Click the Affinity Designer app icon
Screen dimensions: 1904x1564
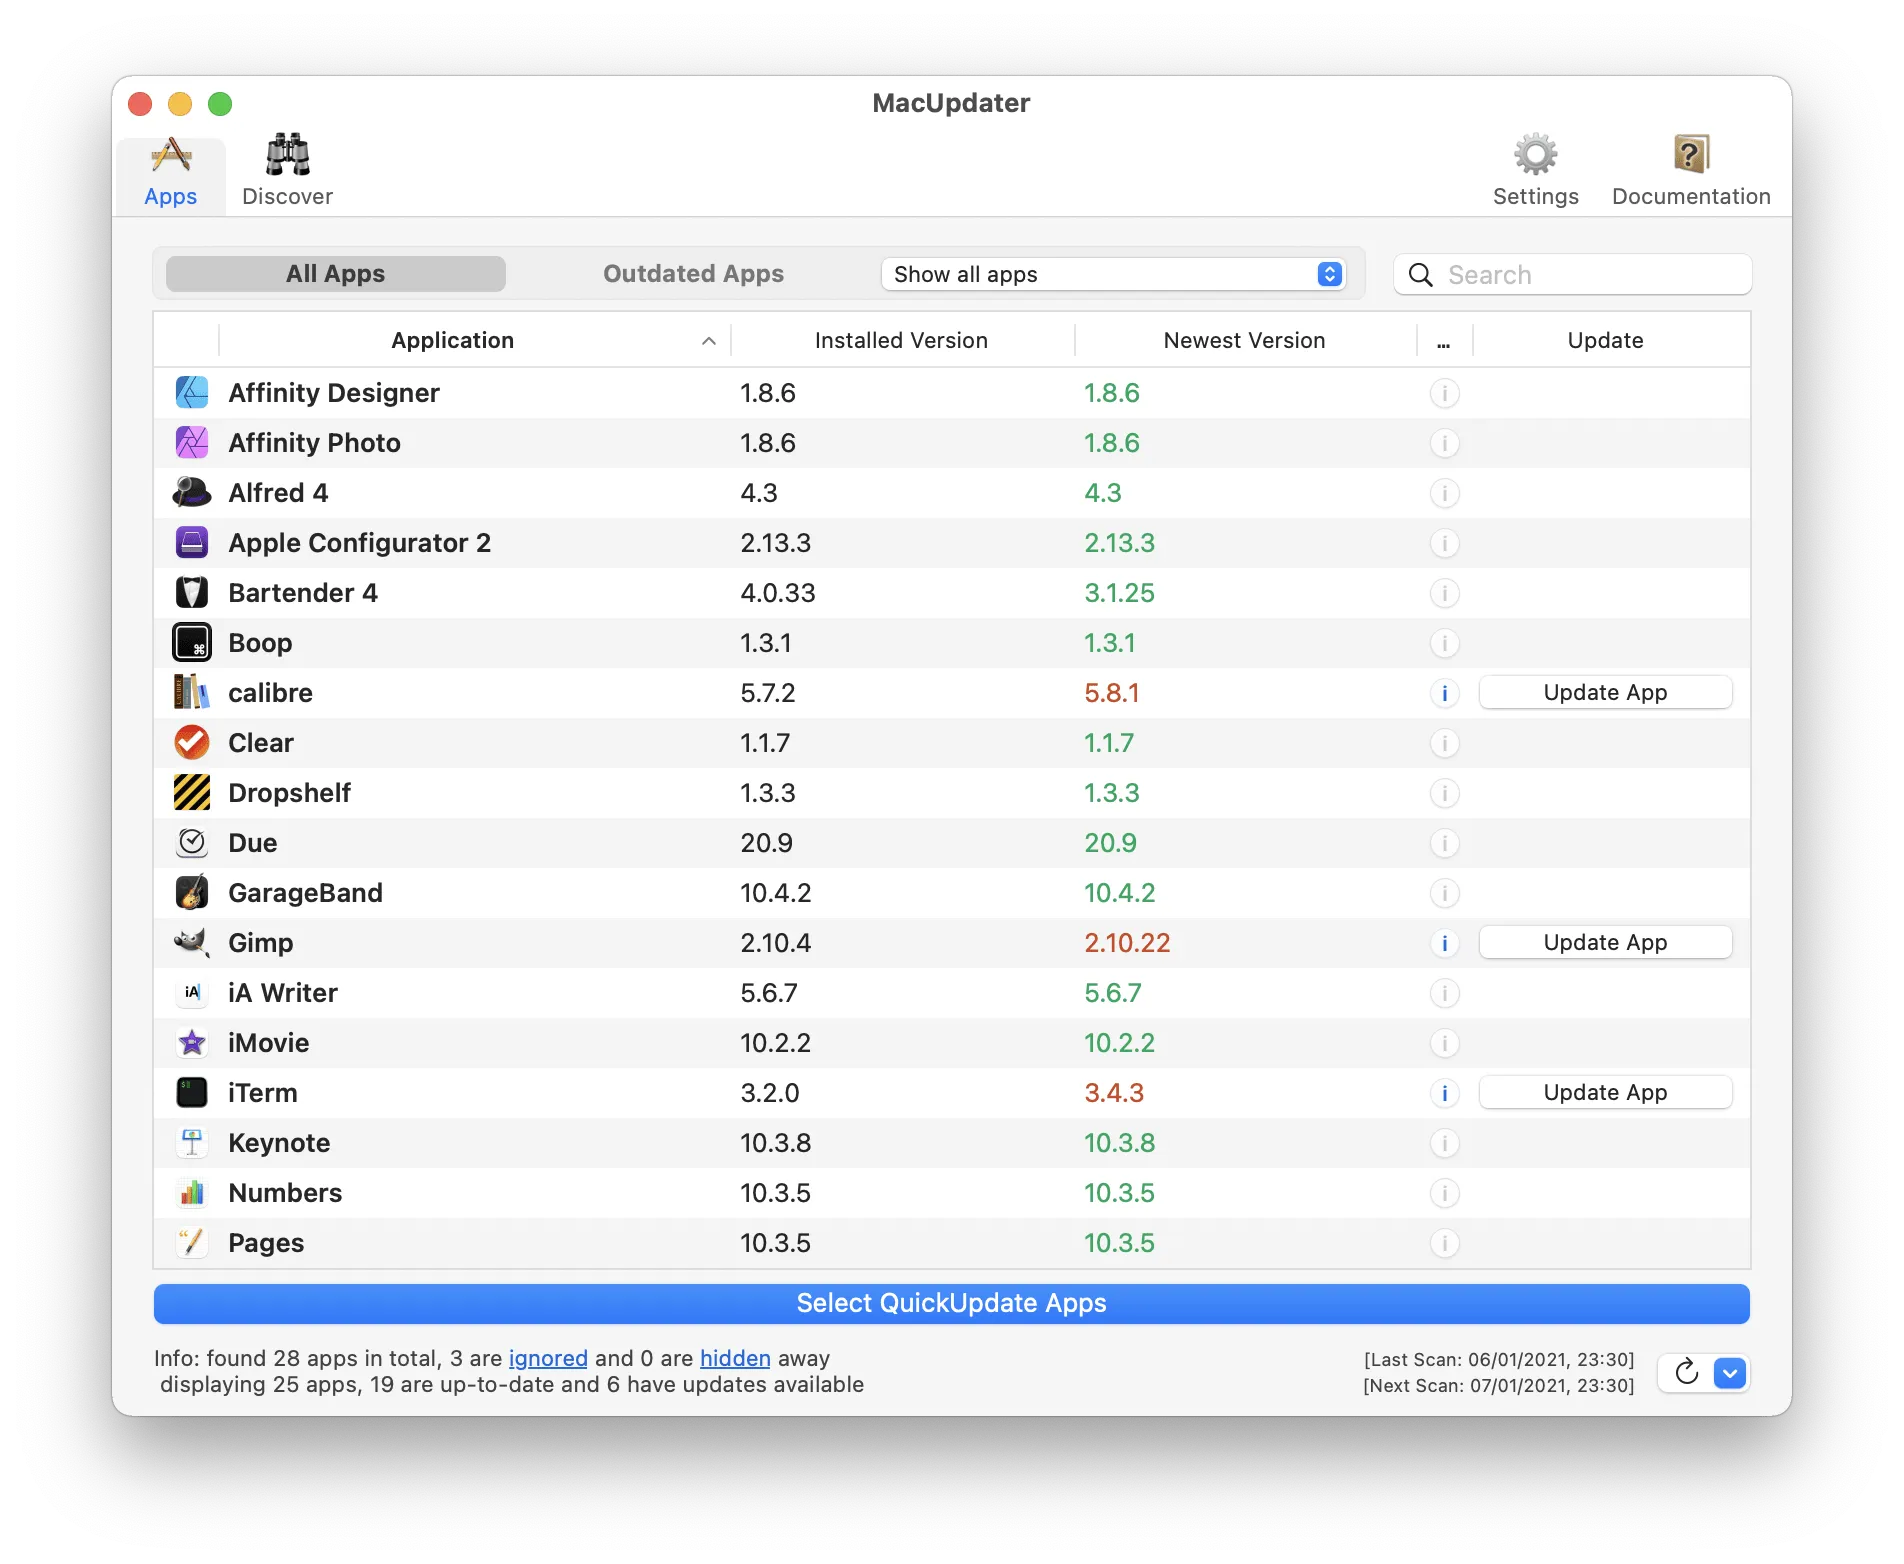point(192,392)
